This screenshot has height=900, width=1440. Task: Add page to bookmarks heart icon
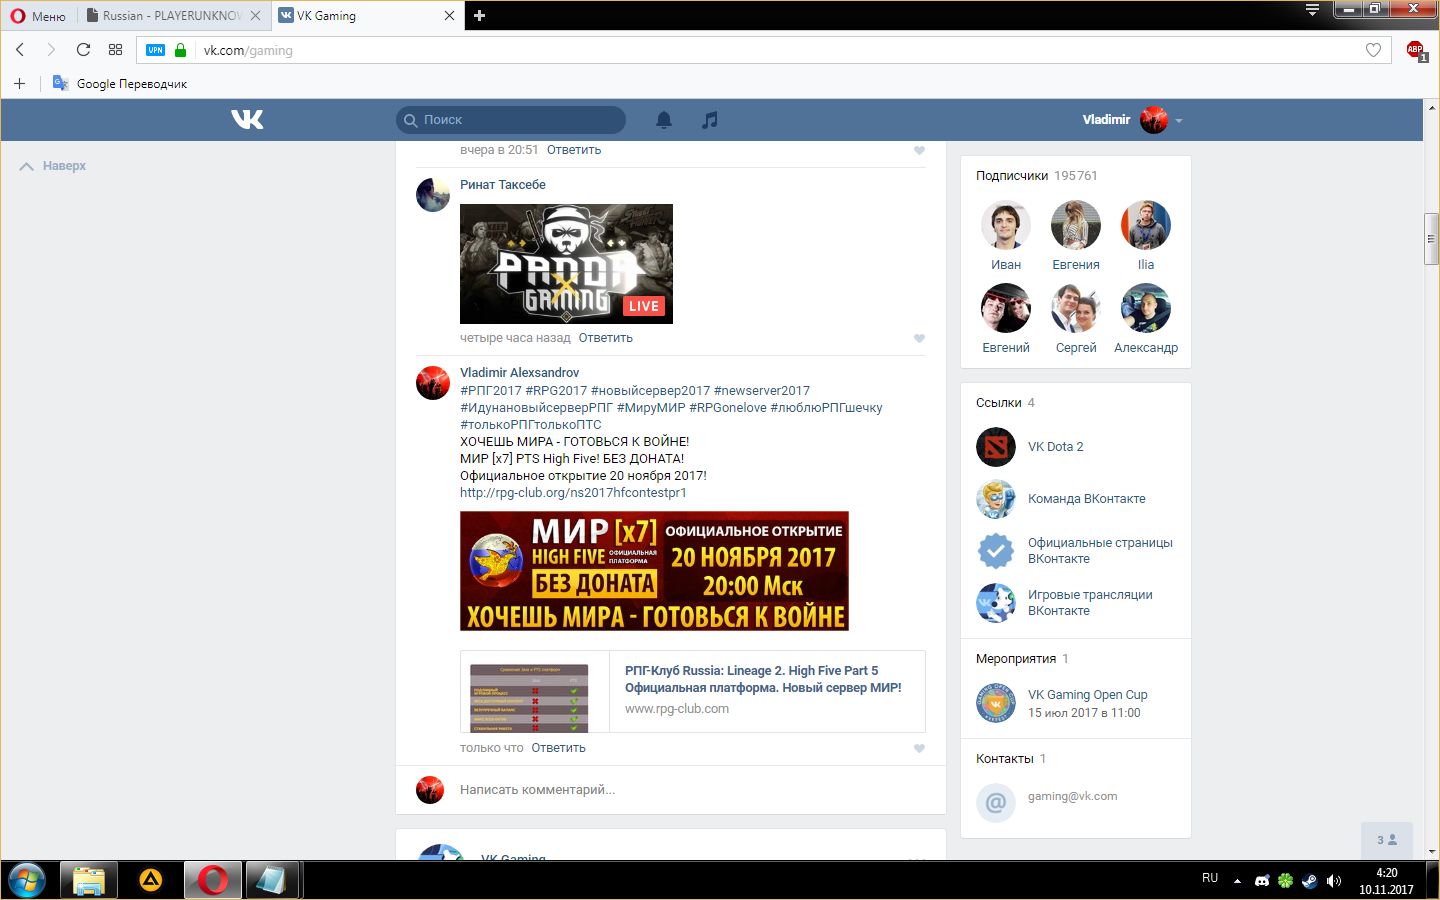pos(1373,50)
